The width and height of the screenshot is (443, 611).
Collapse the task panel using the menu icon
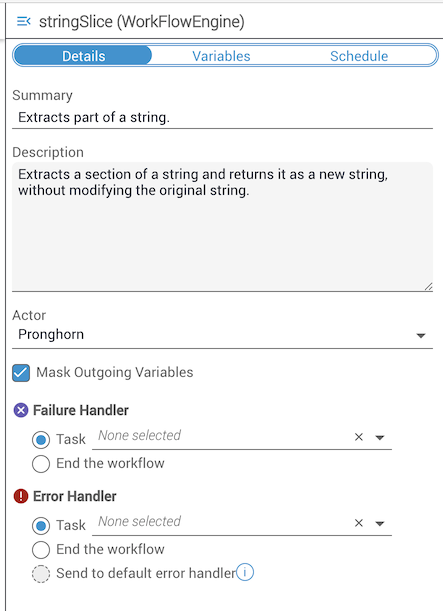pyautogui.click(x=24, y=21)
